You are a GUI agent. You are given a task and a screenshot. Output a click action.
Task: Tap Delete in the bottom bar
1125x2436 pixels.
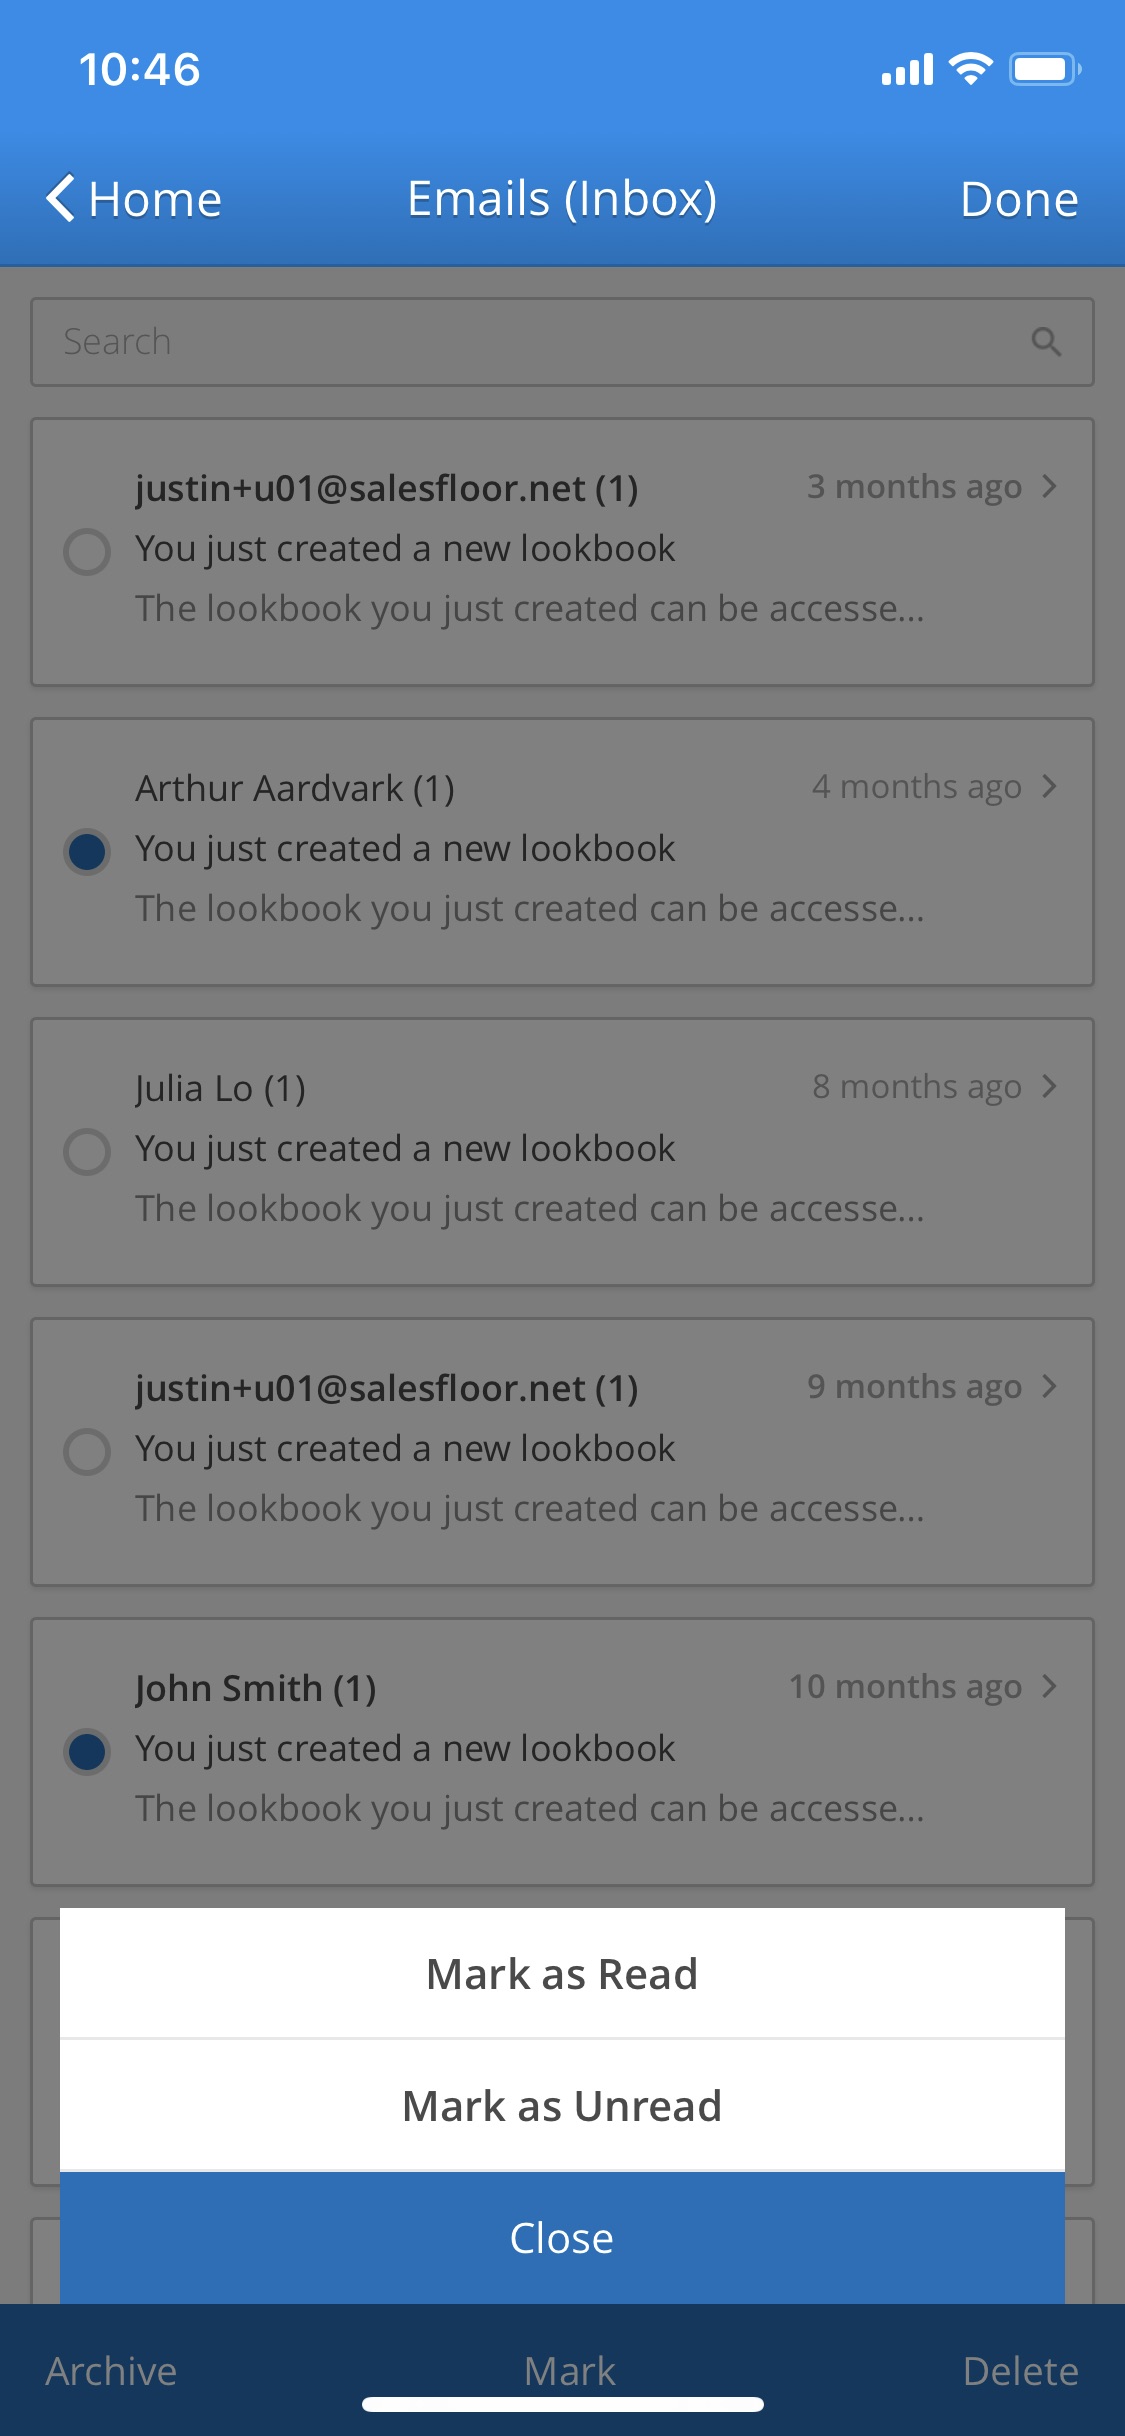[x=1020, y=2371]
